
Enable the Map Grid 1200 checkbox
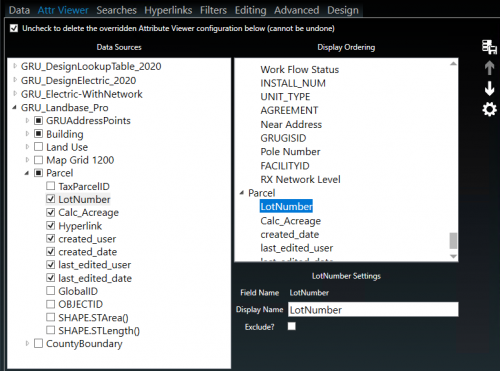38,160
